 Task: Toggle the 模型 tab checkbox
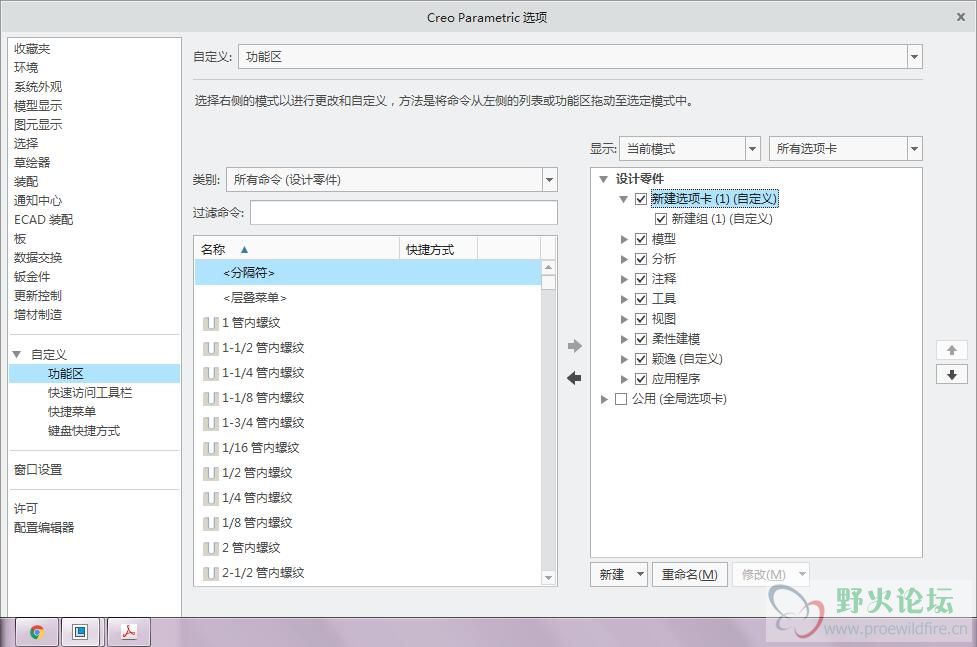tap(641, 239)
